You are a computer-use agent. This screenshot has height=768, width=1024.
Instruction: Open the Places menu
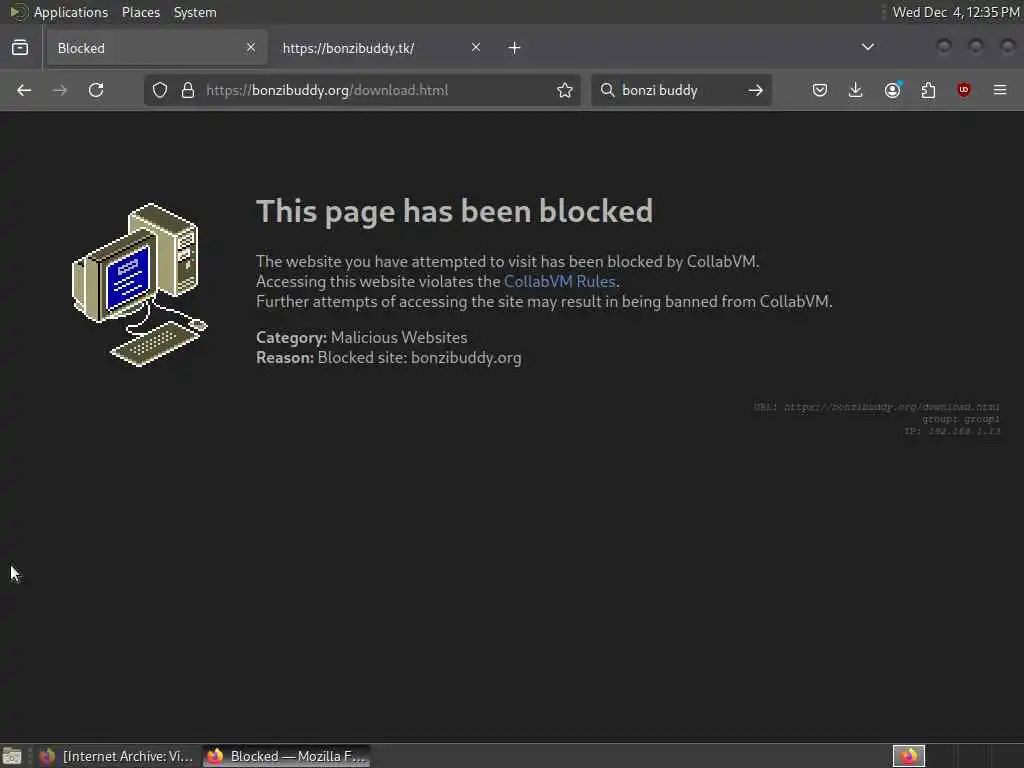[141, 12]
